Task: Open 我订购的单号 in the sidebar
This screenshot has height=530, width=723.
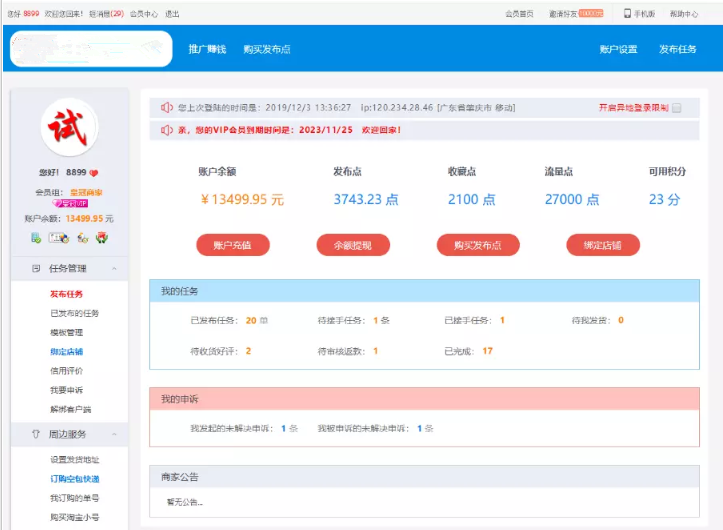Action: (x=75, y=498)
